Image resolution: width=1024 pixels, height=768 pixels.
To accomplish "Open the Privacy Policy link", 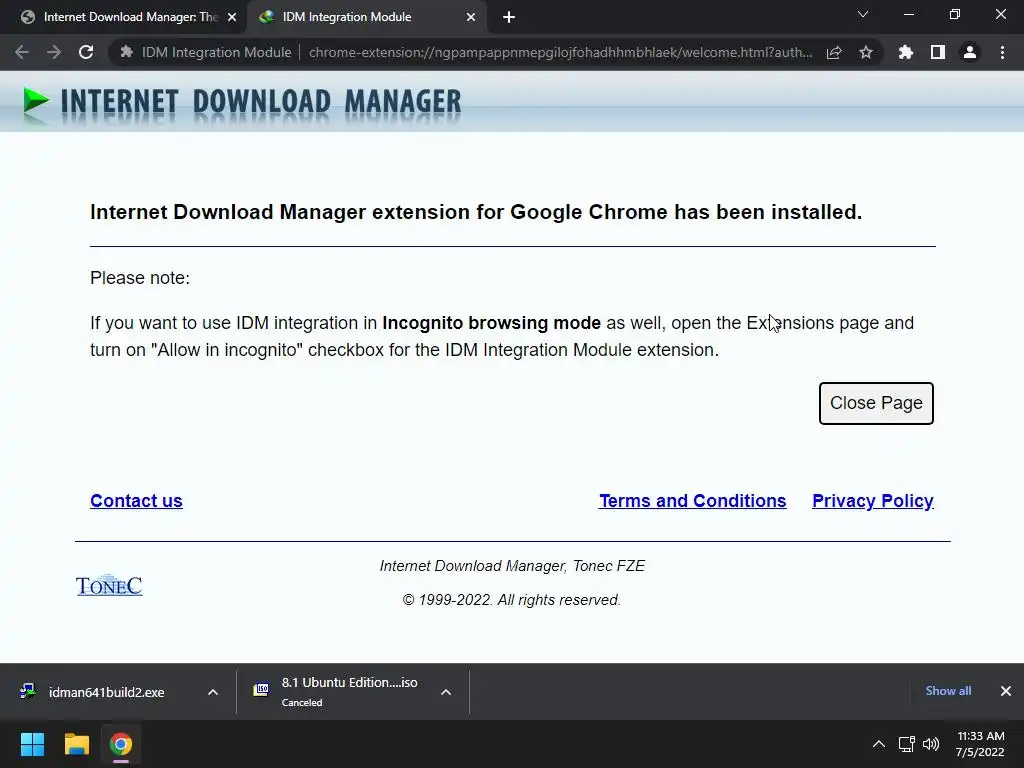I will (x=872, y=501).
